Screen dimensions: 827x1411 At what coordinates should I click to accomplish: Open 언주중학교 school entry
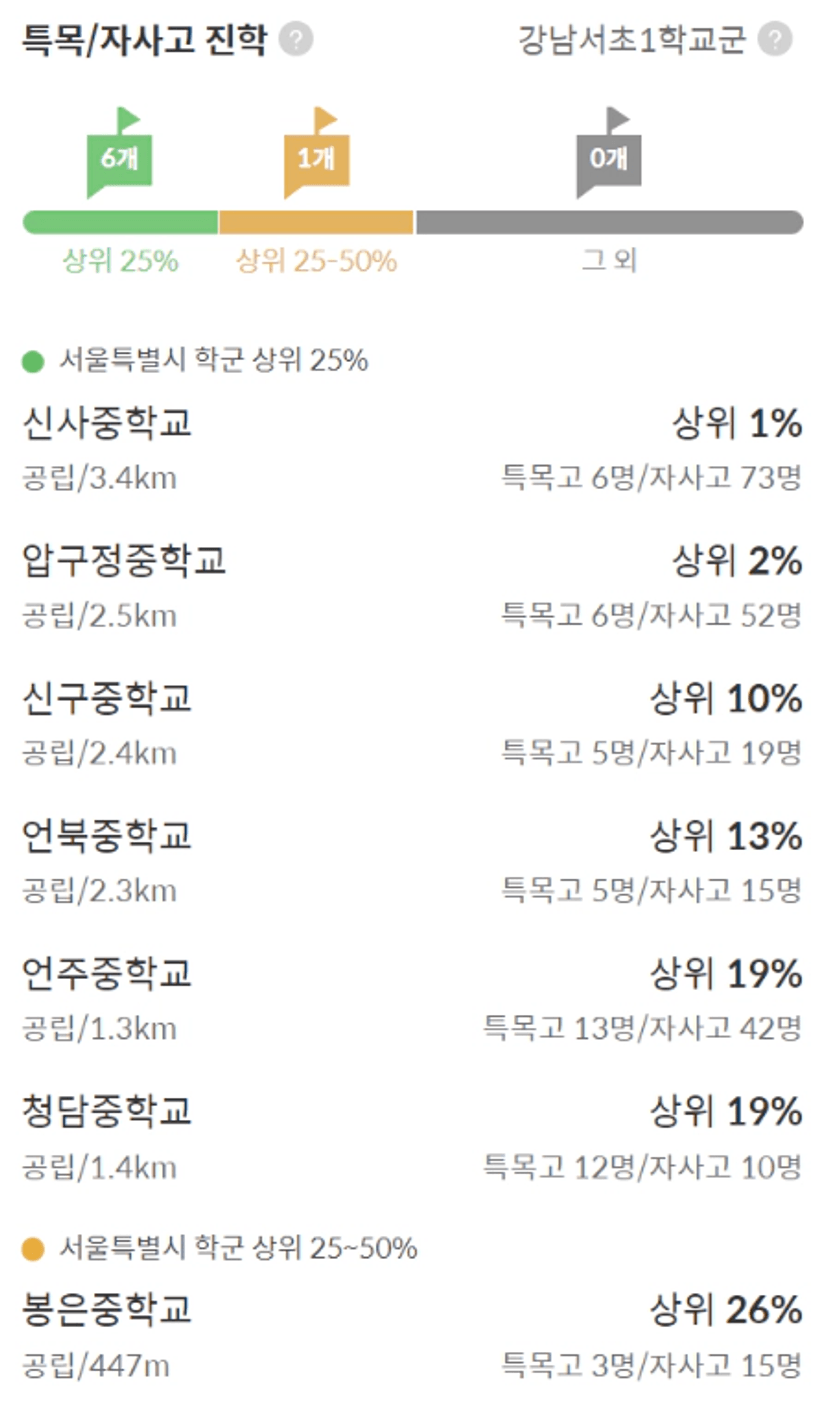coord(107,973)
